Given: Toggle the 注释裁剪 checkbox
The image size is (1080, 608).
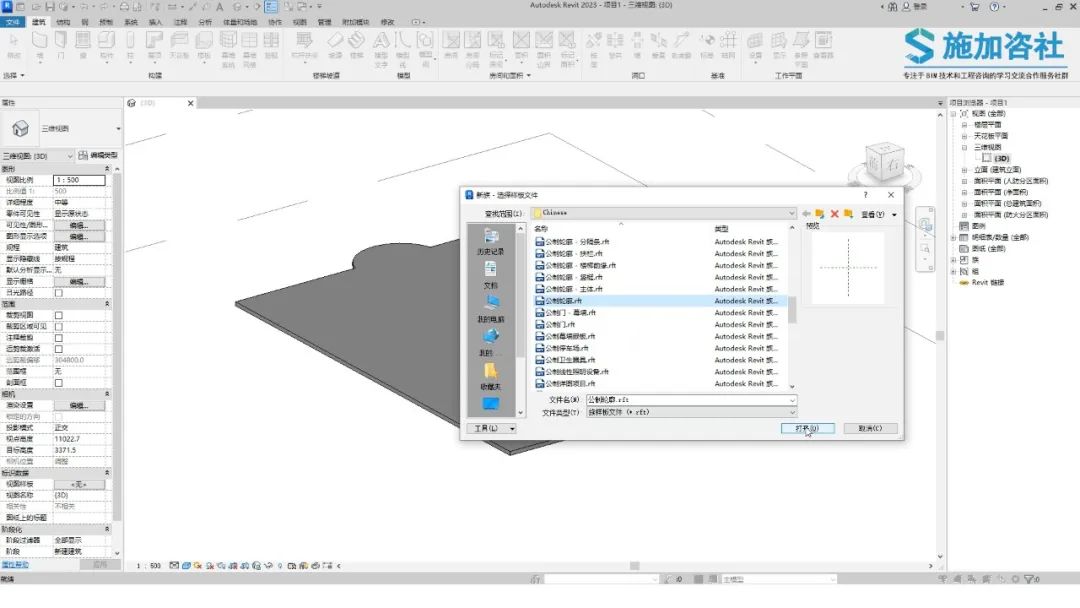Looking at the screenshot, I should [x=59, y=338].
